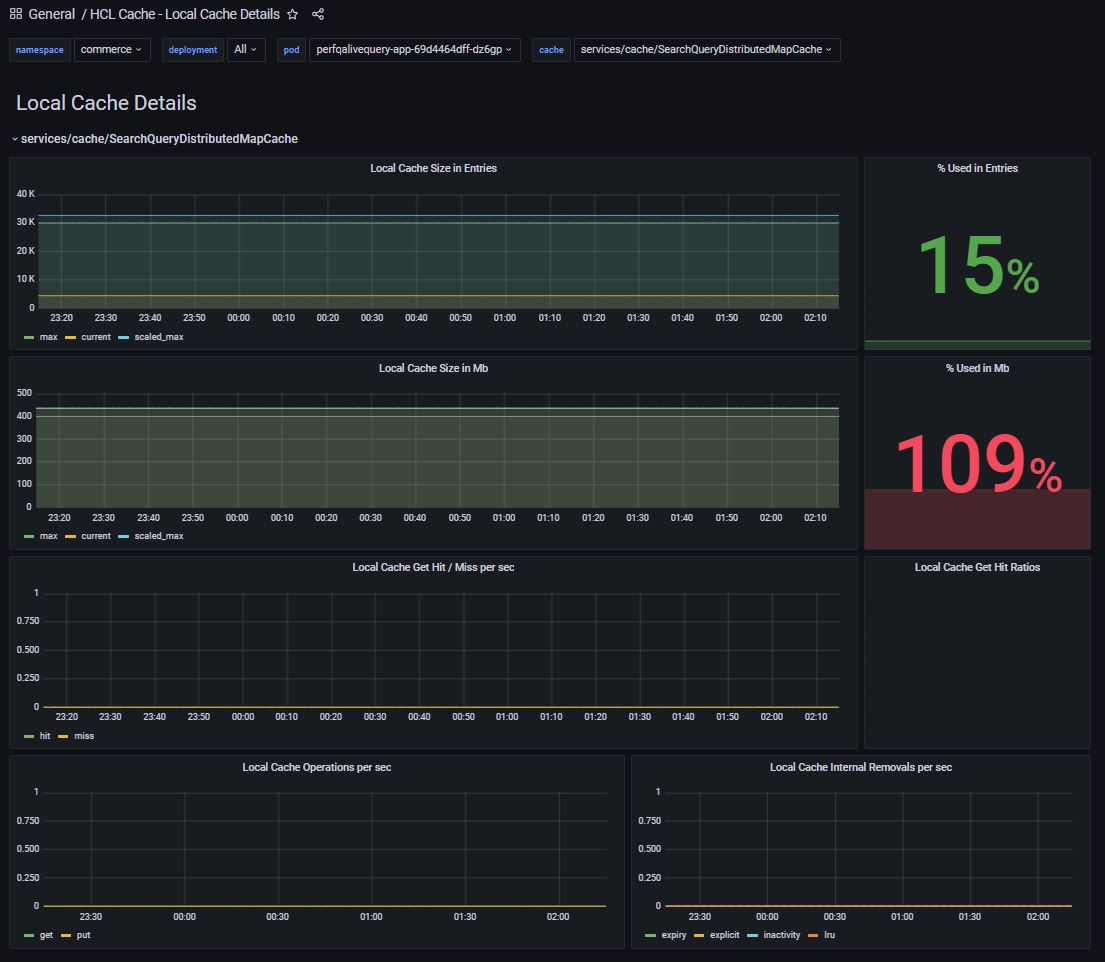
Task: Click the share dashboard icon
Action: click(318, 14)
